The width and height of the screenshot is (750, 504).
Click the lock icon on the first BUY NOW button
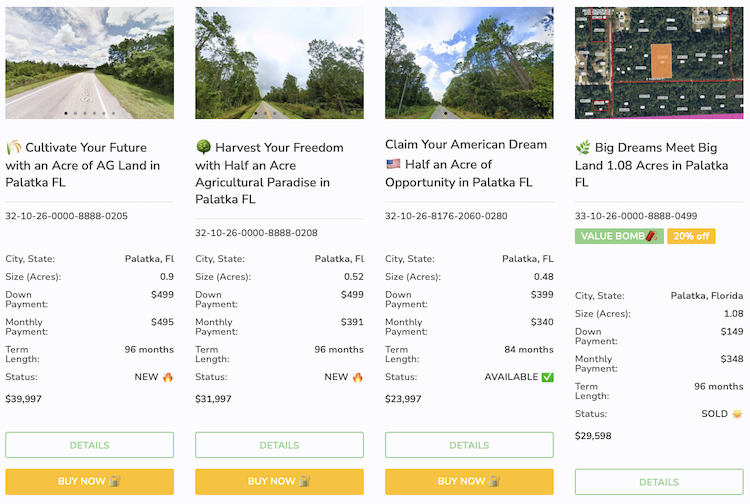coord(115,481)
